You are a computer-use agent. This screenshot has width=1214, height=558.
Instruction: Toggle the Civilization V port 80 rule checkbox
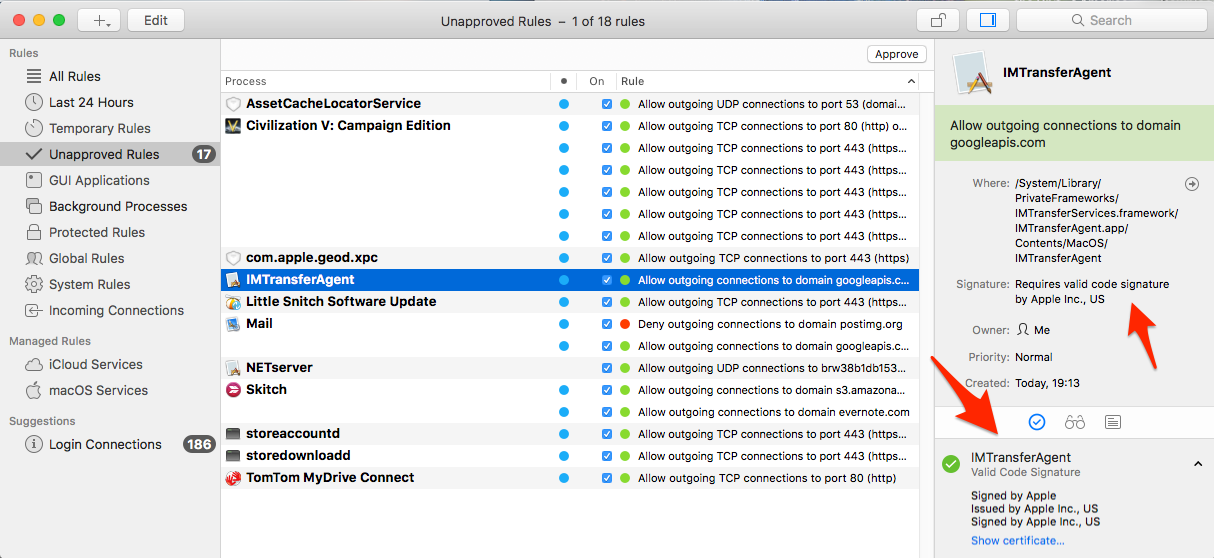[x=607, y=126]
